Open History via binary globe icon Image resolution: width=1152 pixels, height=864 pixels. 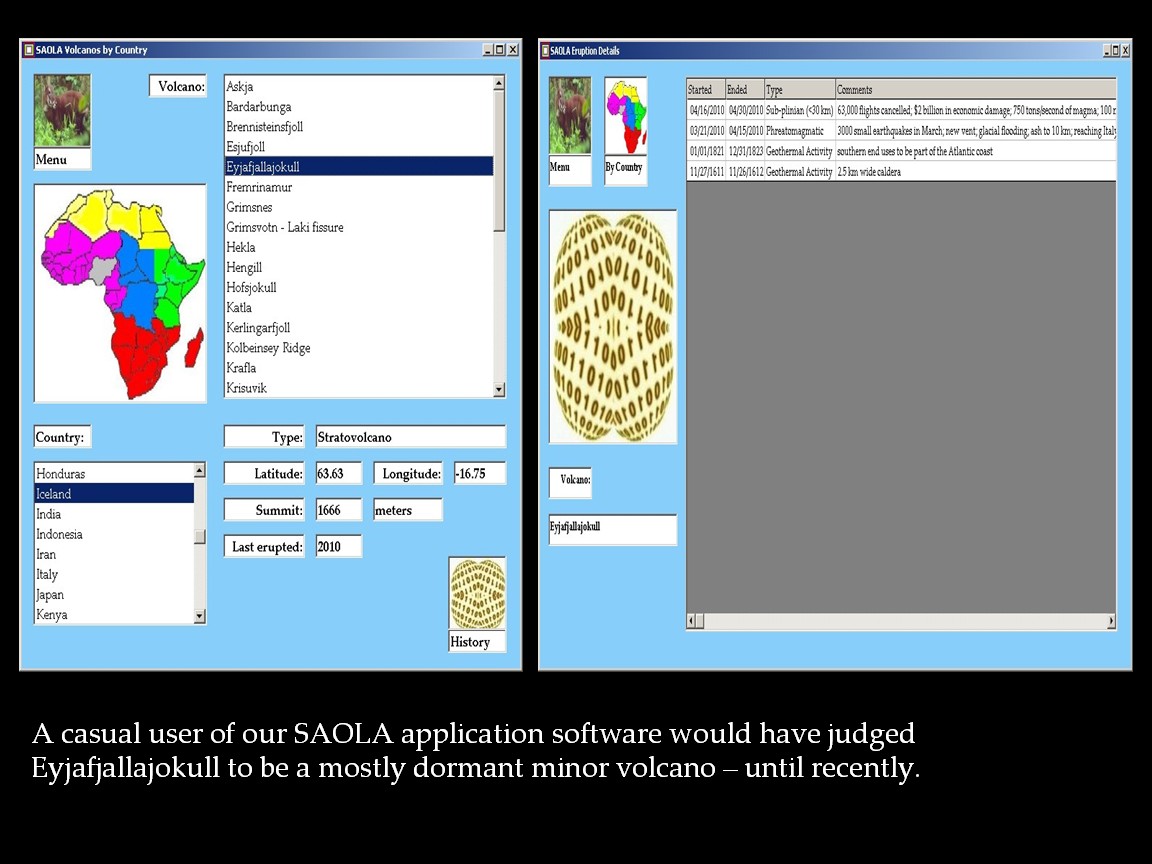[477, 593]
